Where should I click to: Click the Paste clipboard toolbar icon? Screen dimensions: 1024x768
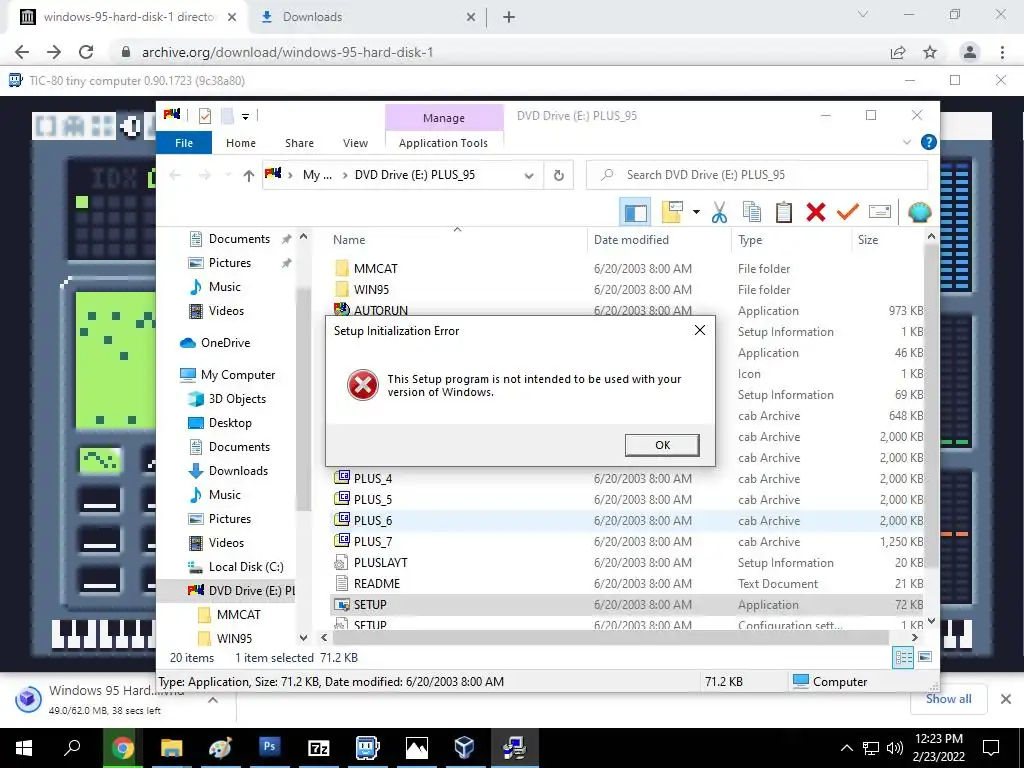(x=784, y=212)
